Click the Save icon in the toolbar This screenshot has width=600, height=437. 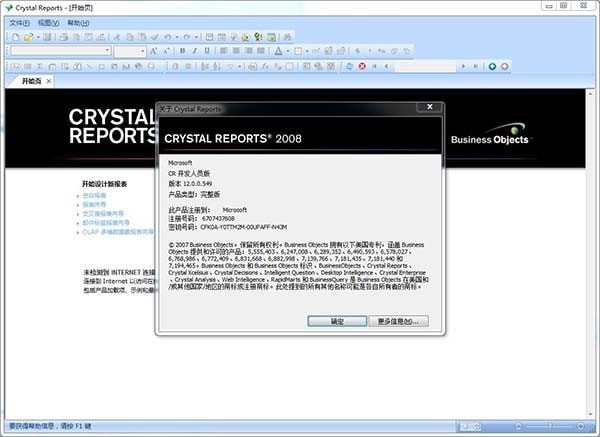[x=47, y=37]
